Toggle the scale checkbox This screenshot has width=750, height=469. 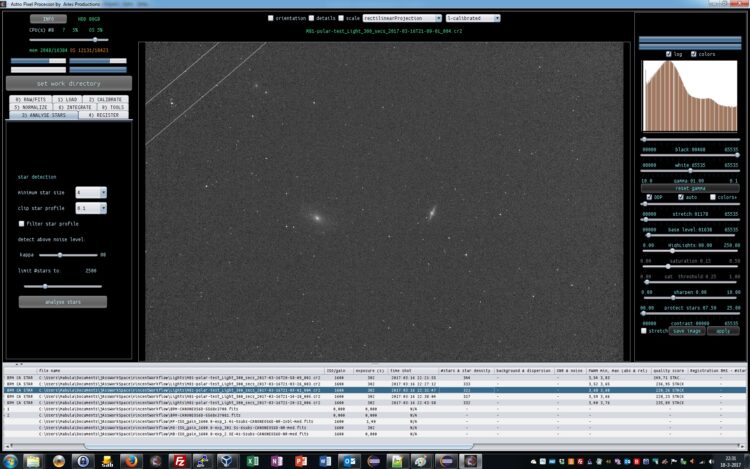[x=341, y=18]
